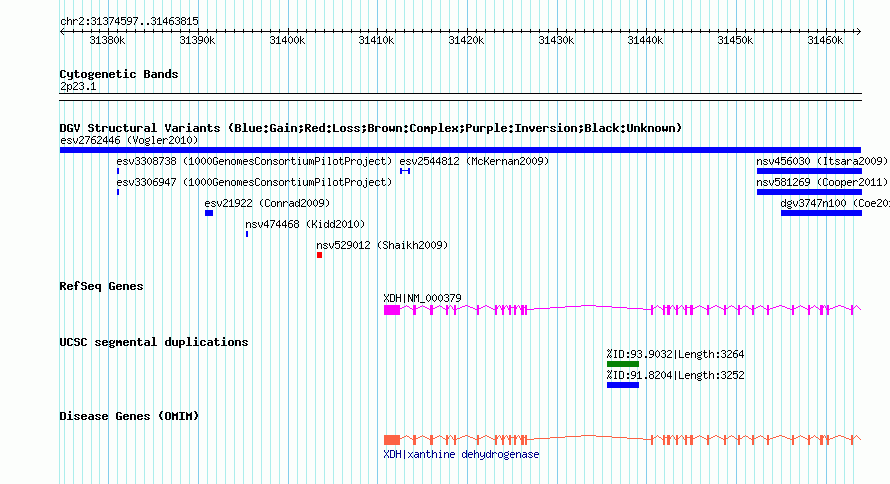Open the XDH|xanthine dehydrogenase OMIM link
This screenshot has width=890, height=484.
(x=461, y=454)
